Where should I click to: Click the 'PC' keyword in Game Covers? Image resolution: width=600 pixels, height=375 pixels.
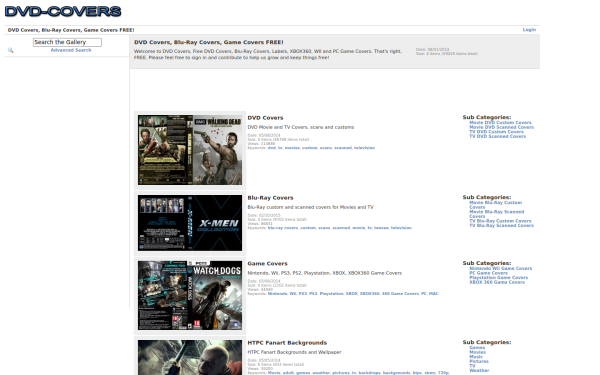click(424, 293)
